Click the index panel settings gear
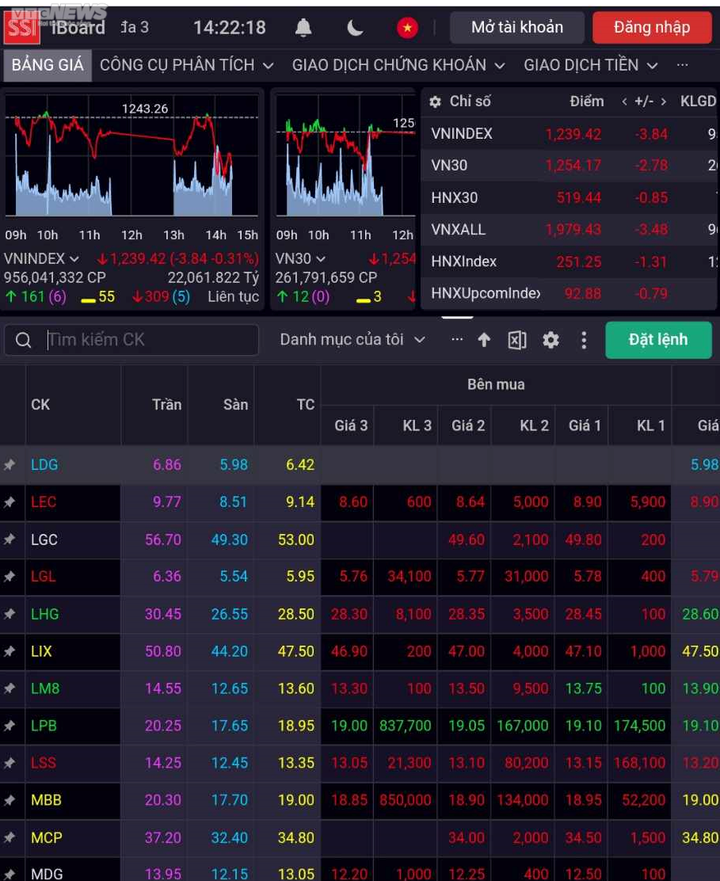720x881 pixels. coord(435,102)
